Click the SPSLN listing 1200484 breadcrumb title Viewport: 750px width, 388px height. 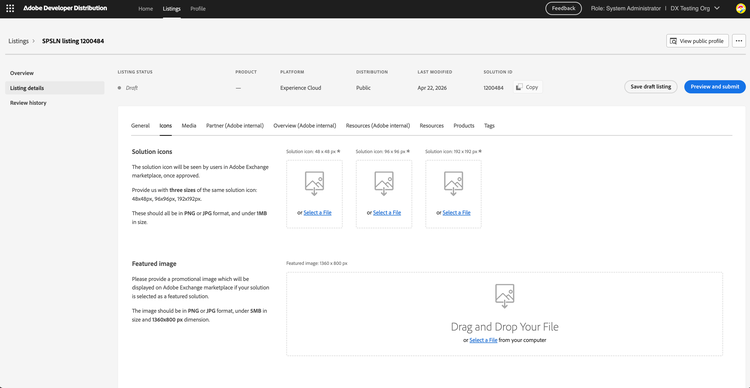[x=73, y=41]
